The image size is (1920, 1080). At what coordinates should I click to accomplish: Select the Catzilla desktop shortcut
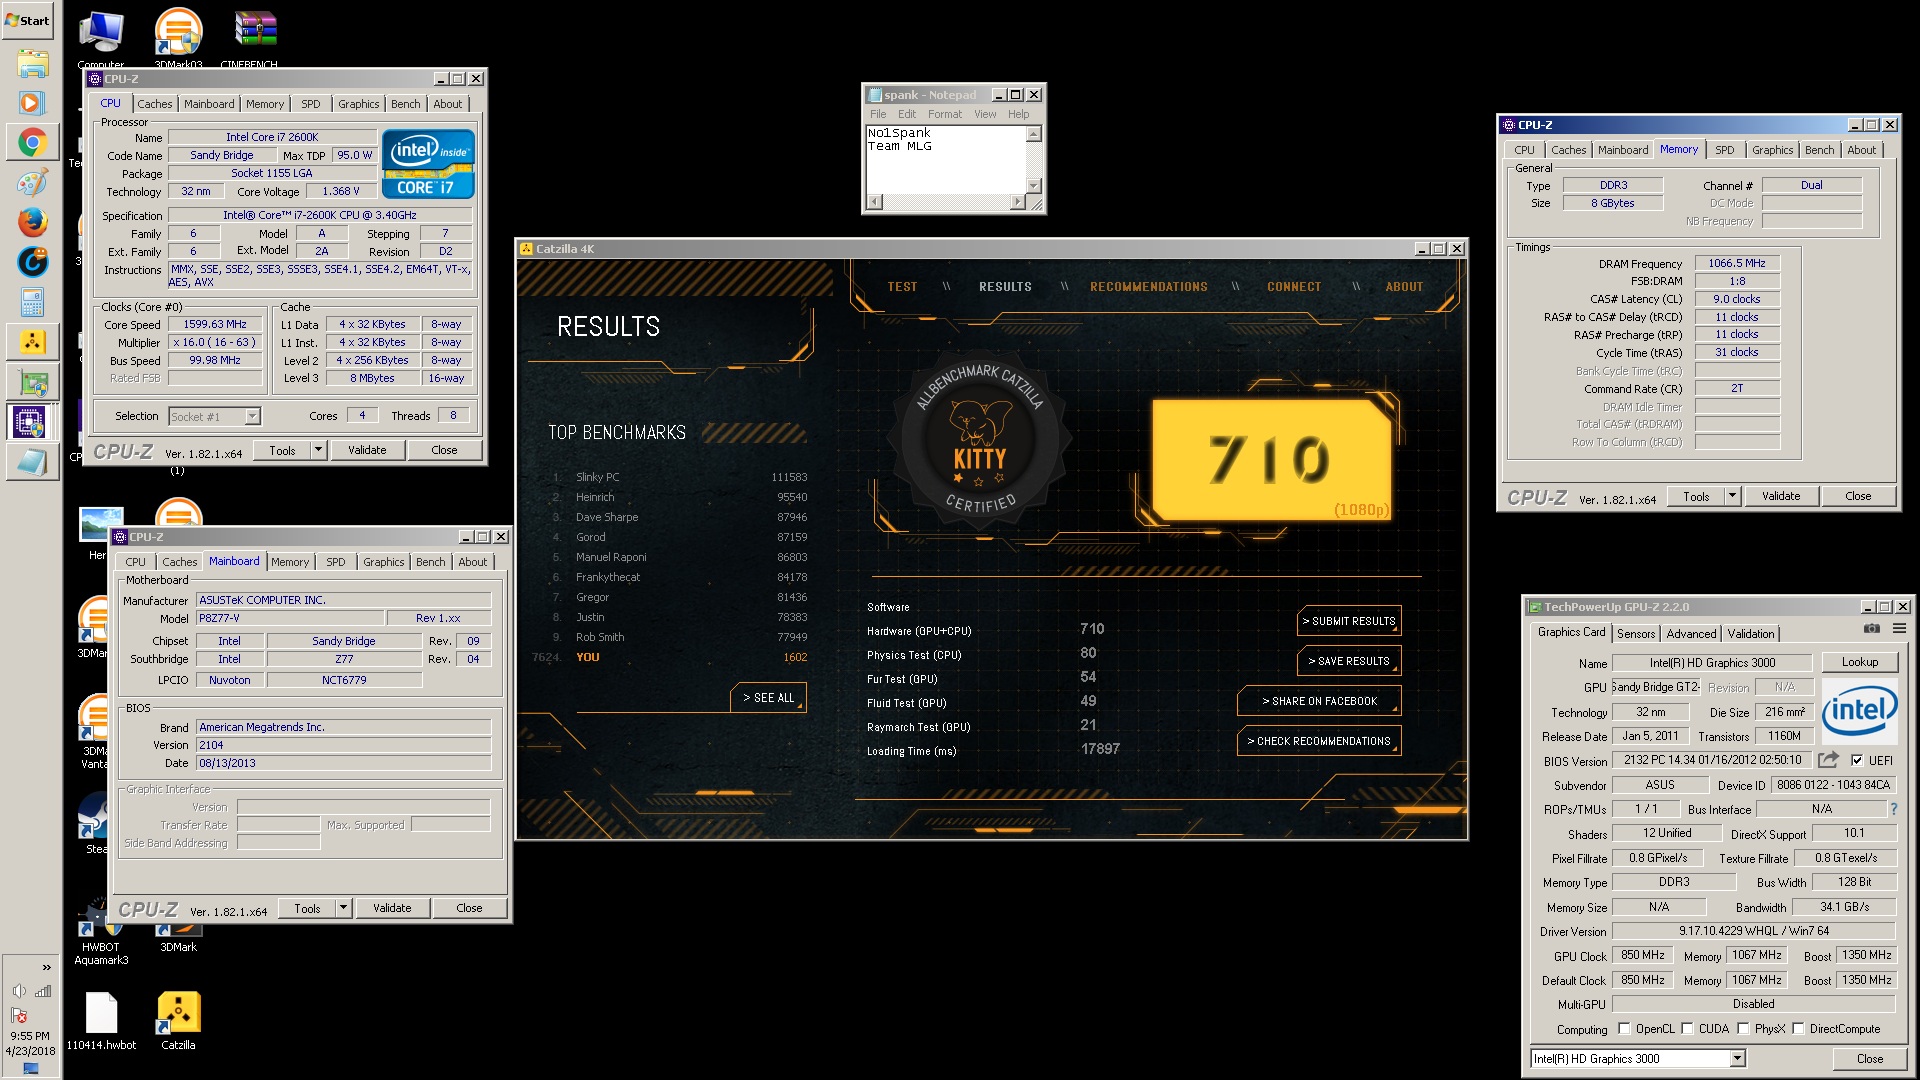point(178,1020)
